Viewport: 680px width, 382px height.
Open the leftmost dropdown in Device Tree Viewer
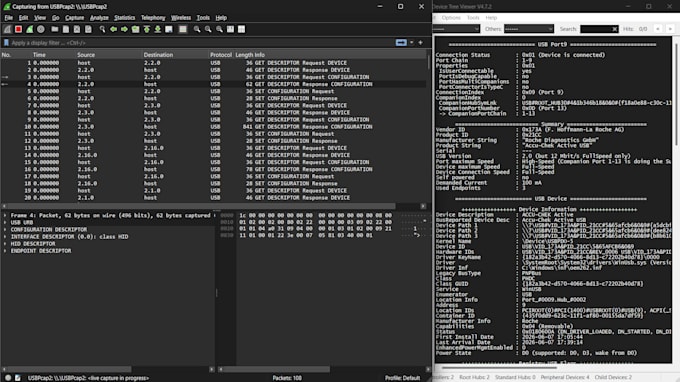456,29
